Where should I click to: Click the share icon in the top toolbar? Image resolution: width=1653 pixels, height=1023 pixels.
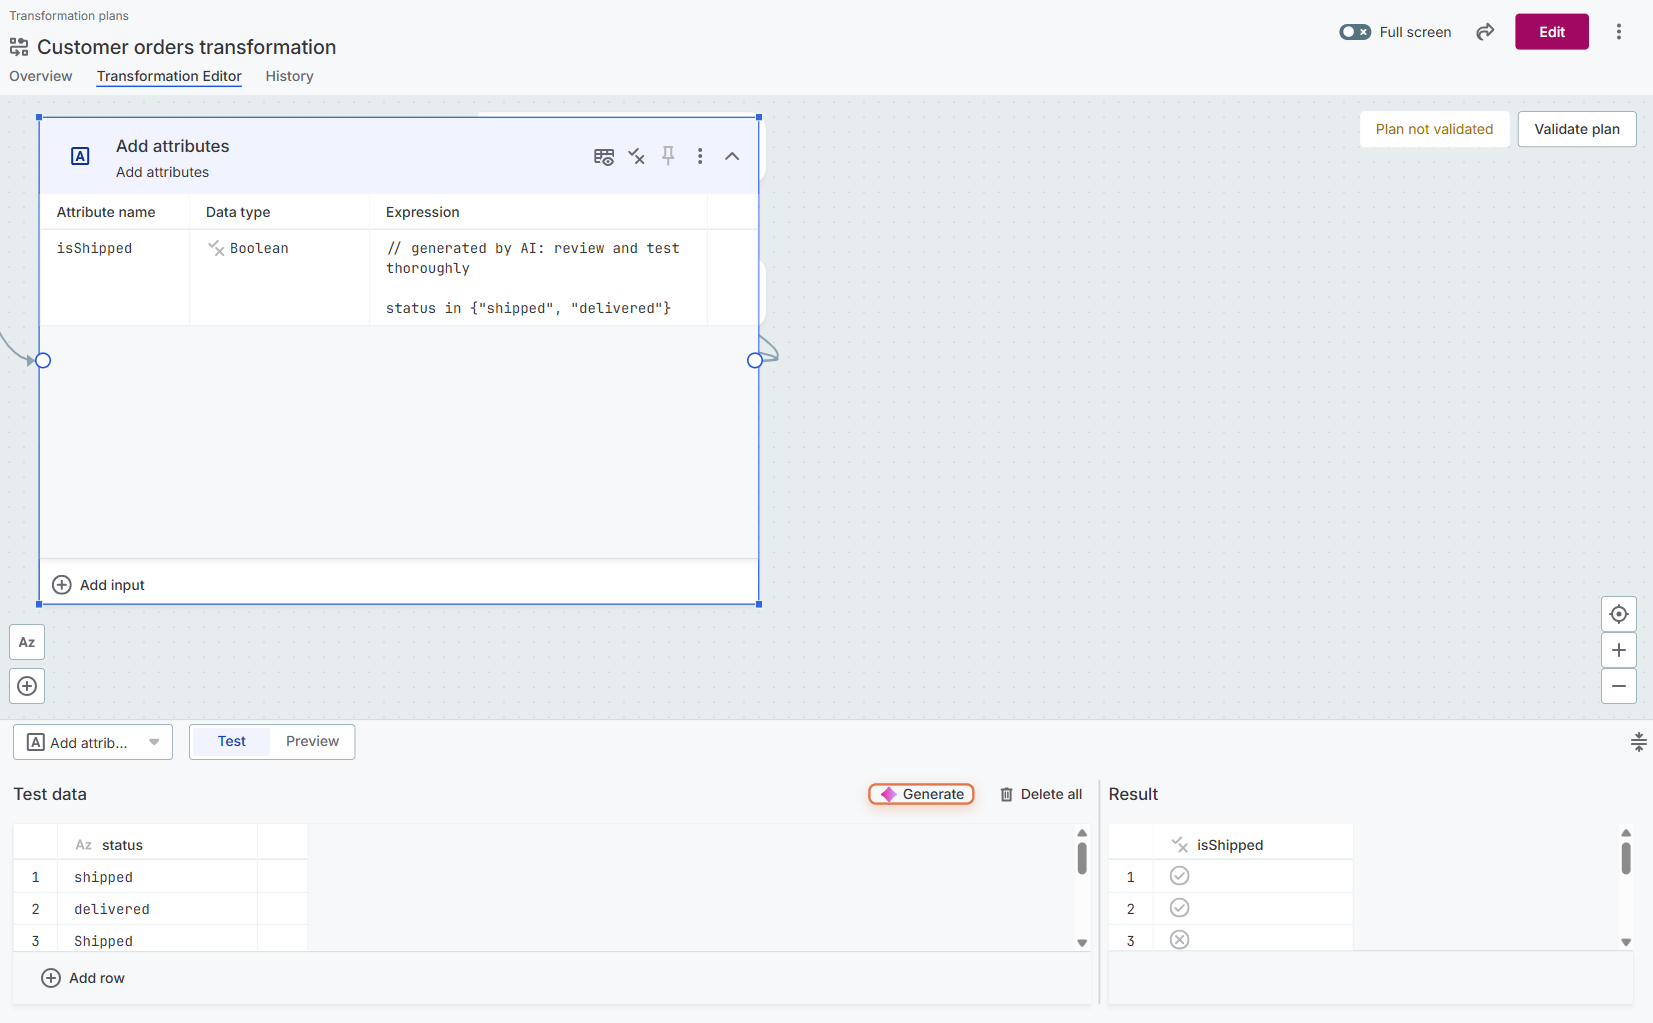1484,31
